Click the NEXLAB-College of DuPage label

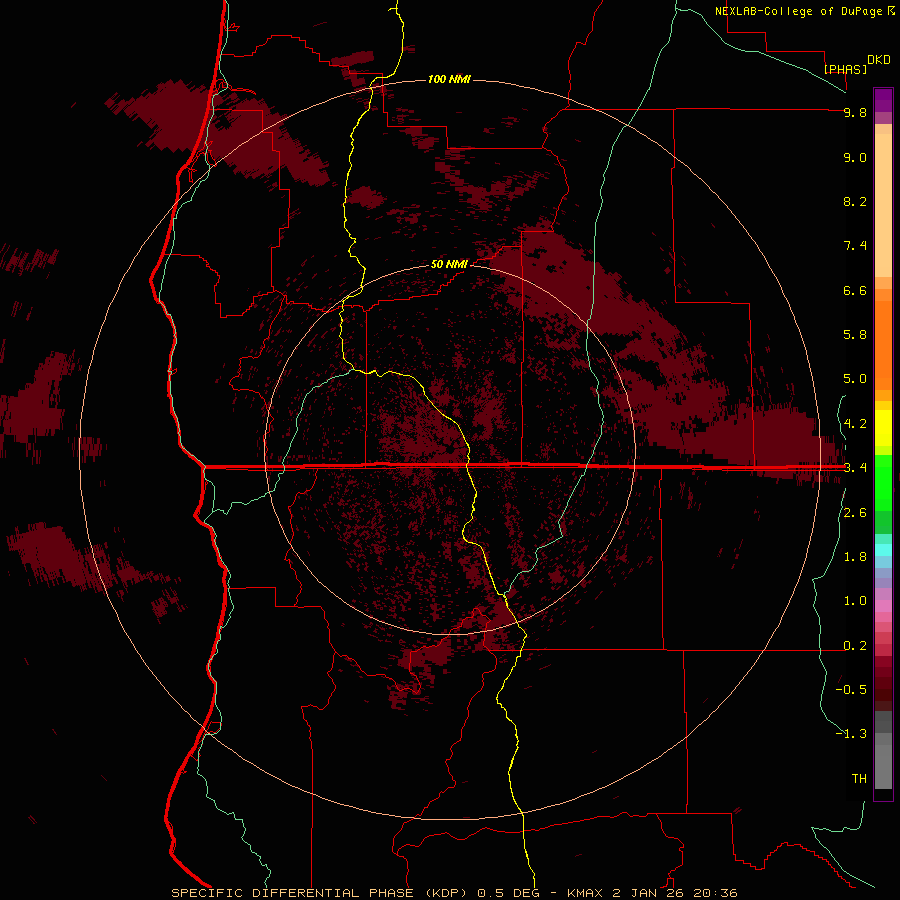tap(800, 11)
